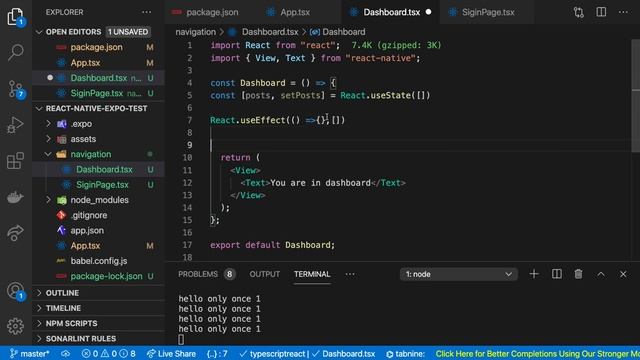Expand the .expo folder
Image resolution: width=640 pixels, height=360 pixels.
48,124
